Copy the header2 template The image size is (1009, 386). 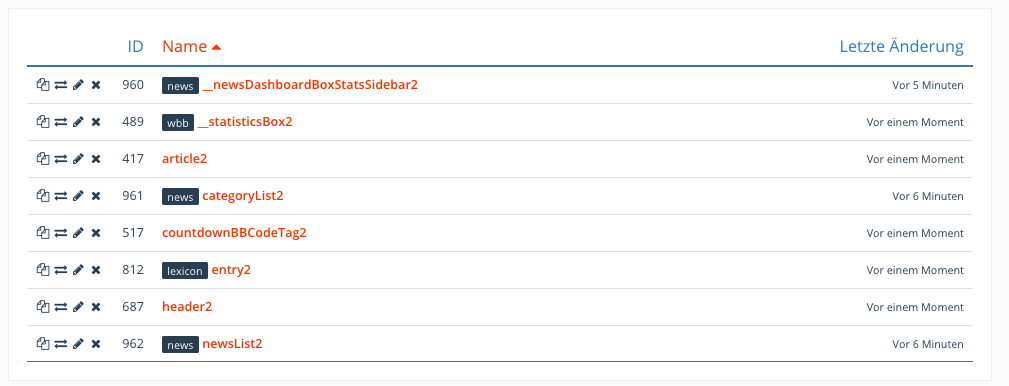[x=43, y=307]
